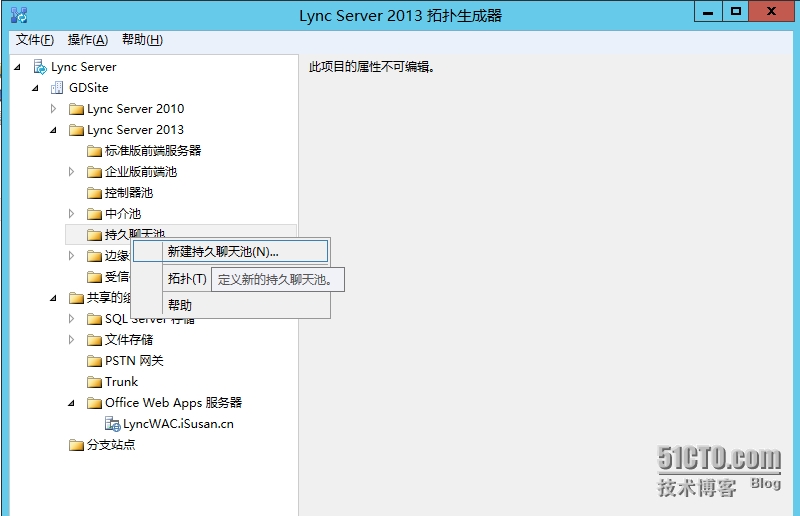Screen dimensions: 800x516
Task: Expand the Lync Server 2010 node
Action: [53, 109]
